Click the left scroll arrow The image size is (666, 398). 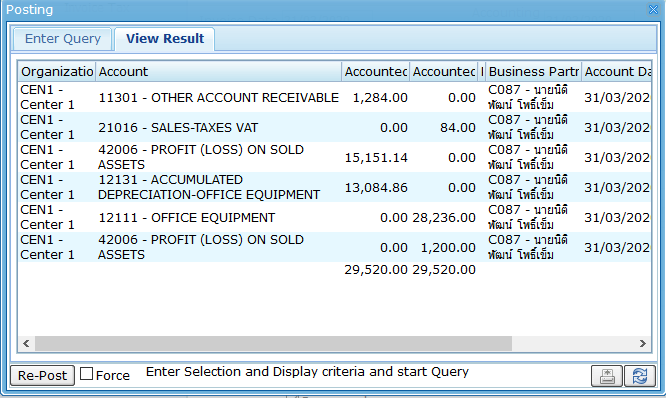coord(26,343)
